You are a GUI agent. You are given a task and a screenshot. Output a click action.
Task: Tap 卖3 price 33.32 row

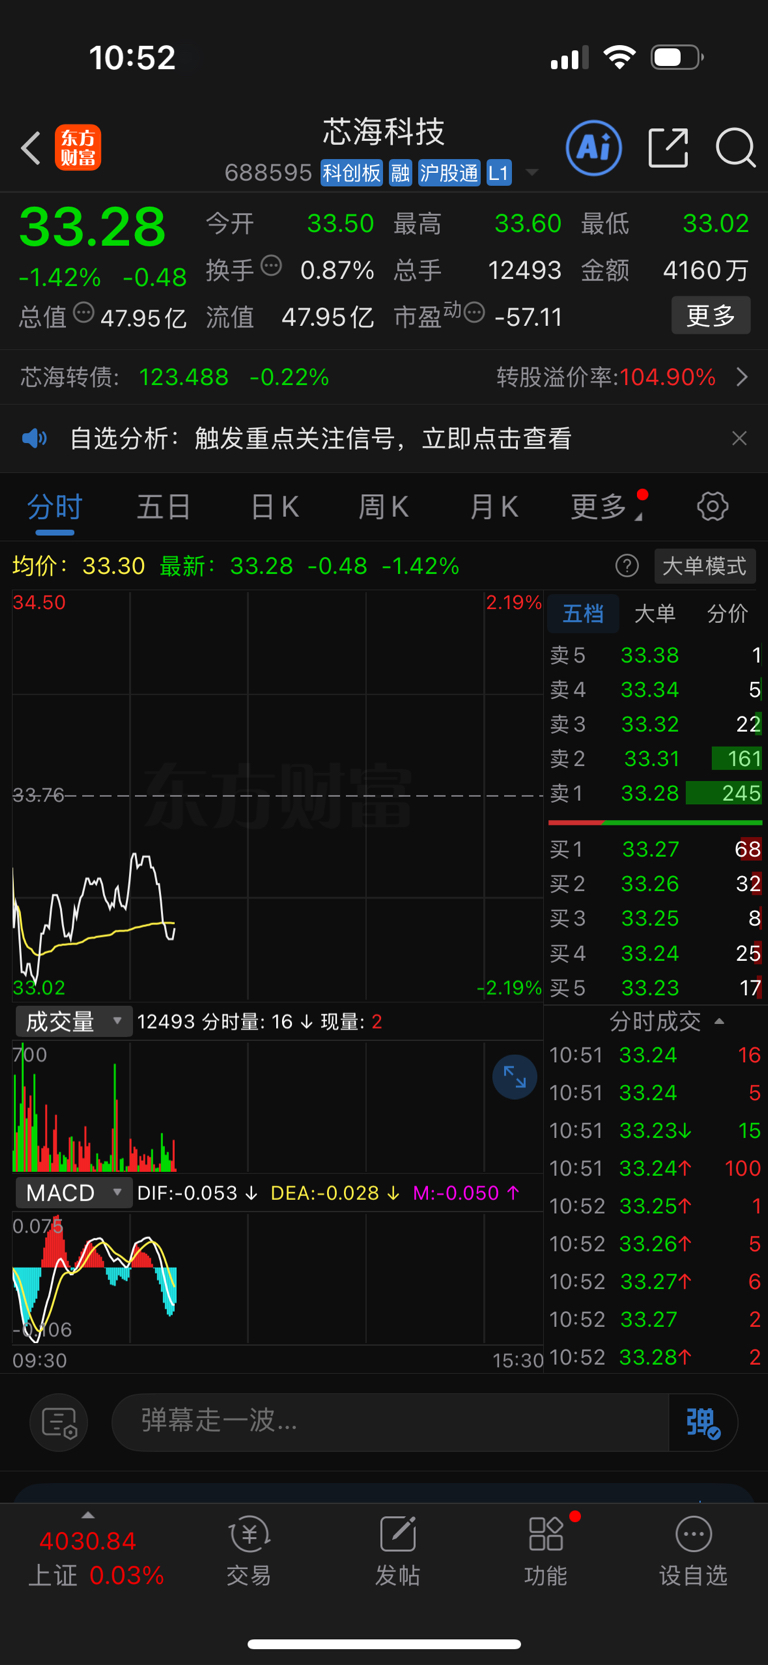click(655, 724)
